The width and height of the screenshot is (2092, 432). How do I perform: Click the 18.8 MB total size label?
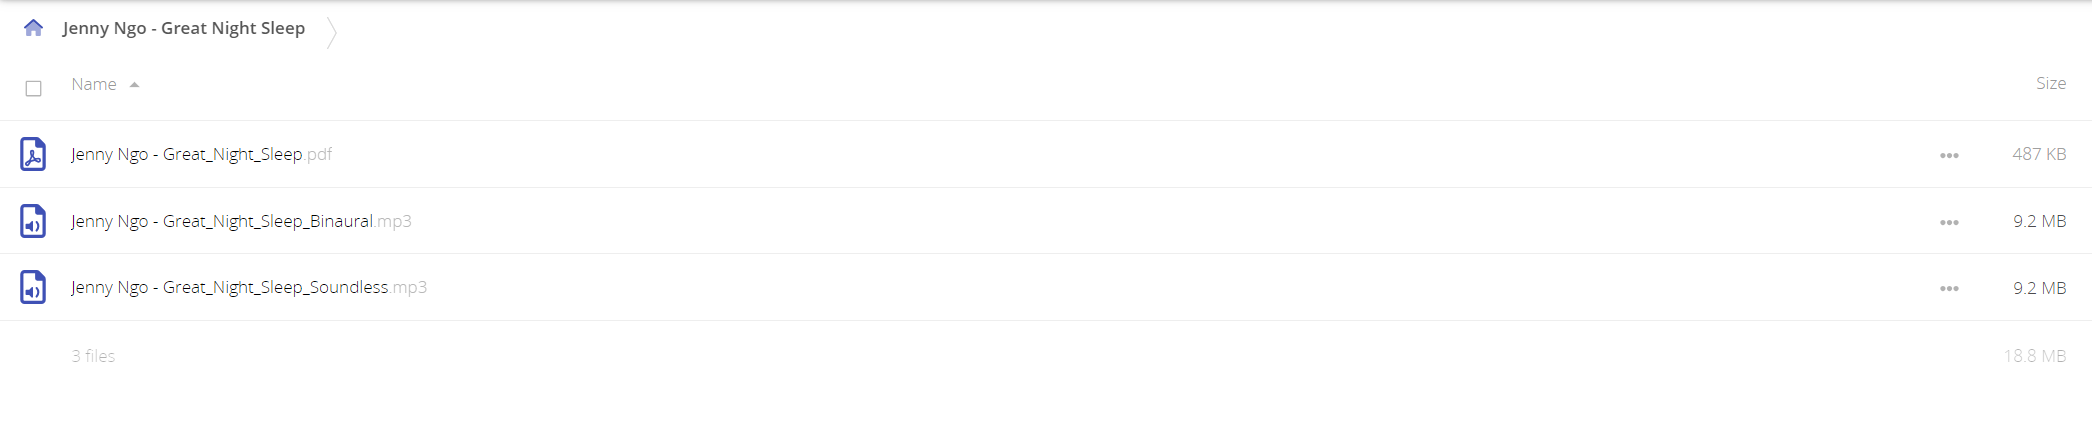pos(2035,356)
